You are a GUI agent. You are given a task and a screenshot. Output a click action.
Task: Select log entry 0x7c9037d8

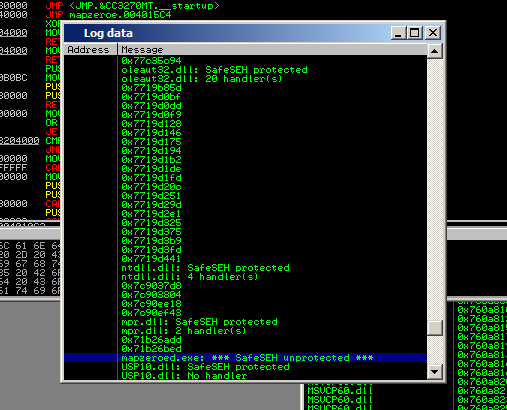pyautogui.click(x=151, y=286)
